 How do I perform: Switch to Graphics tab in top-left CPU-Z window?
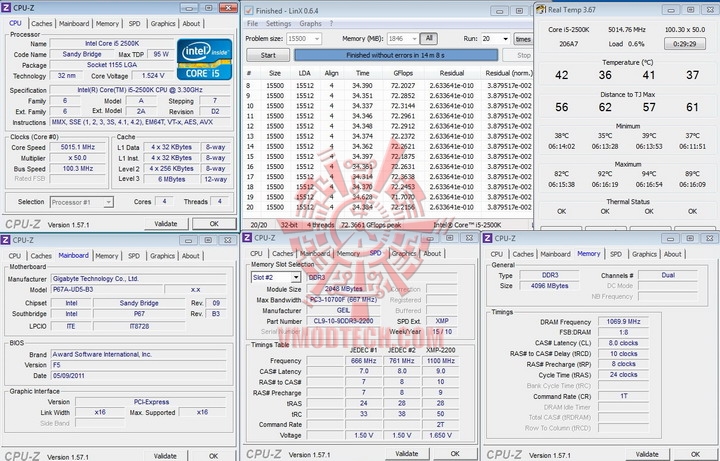pyautogui.click(x=163, y=23)
